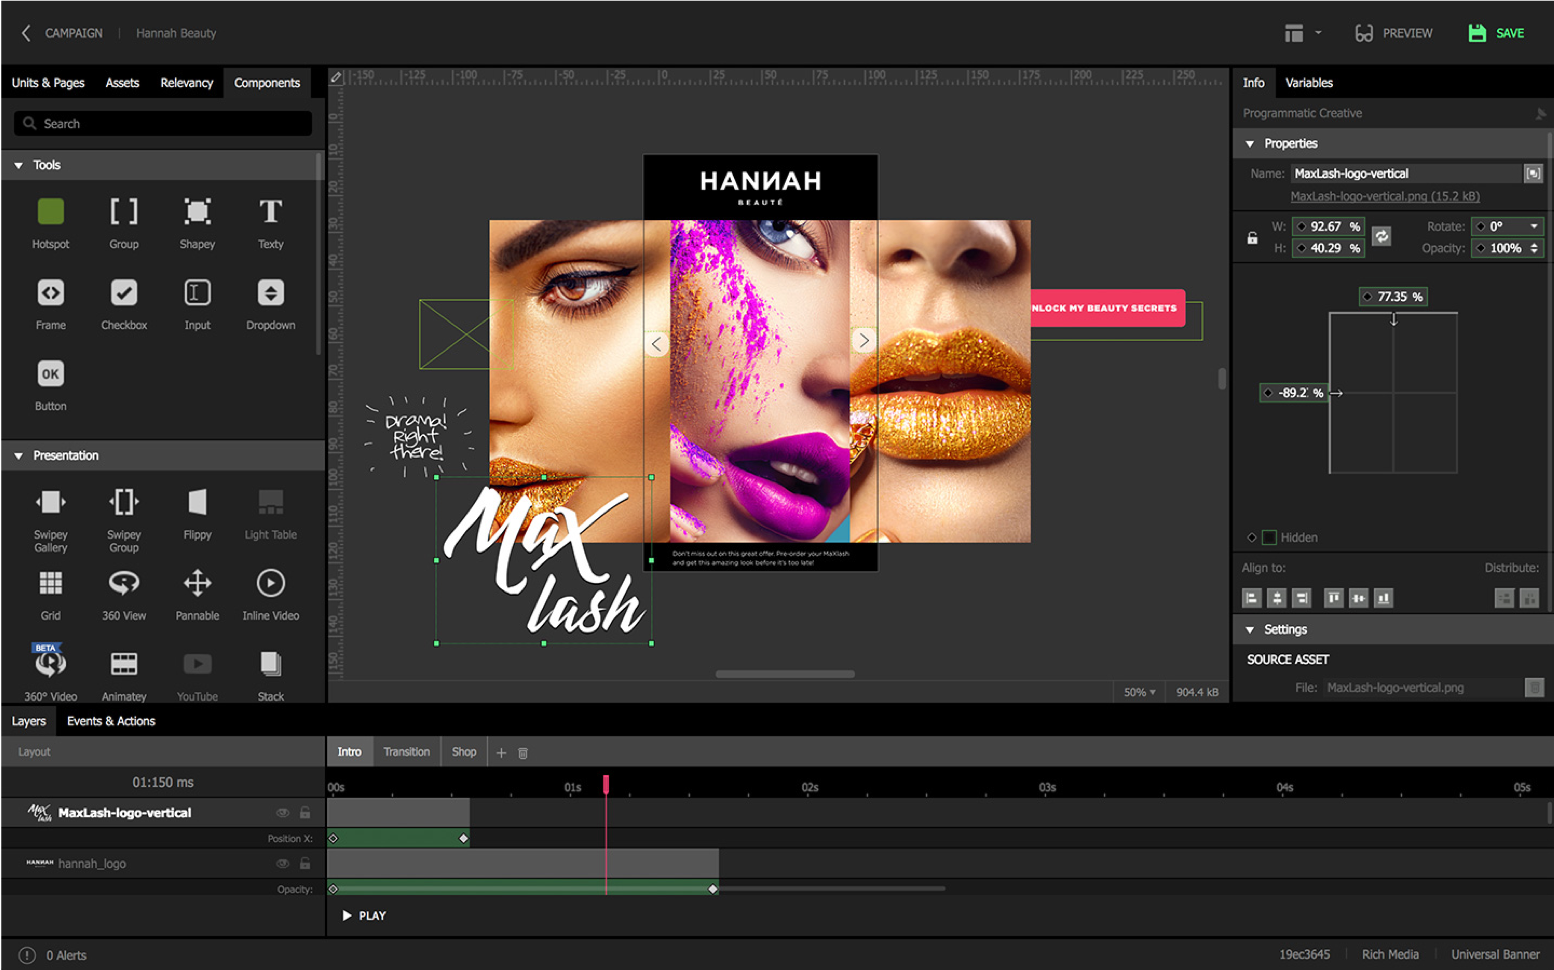Enable the Hidden checkbox
Image resolution: width=1554 pixels, height=970 pixels.
click(x=1269, y=538)
